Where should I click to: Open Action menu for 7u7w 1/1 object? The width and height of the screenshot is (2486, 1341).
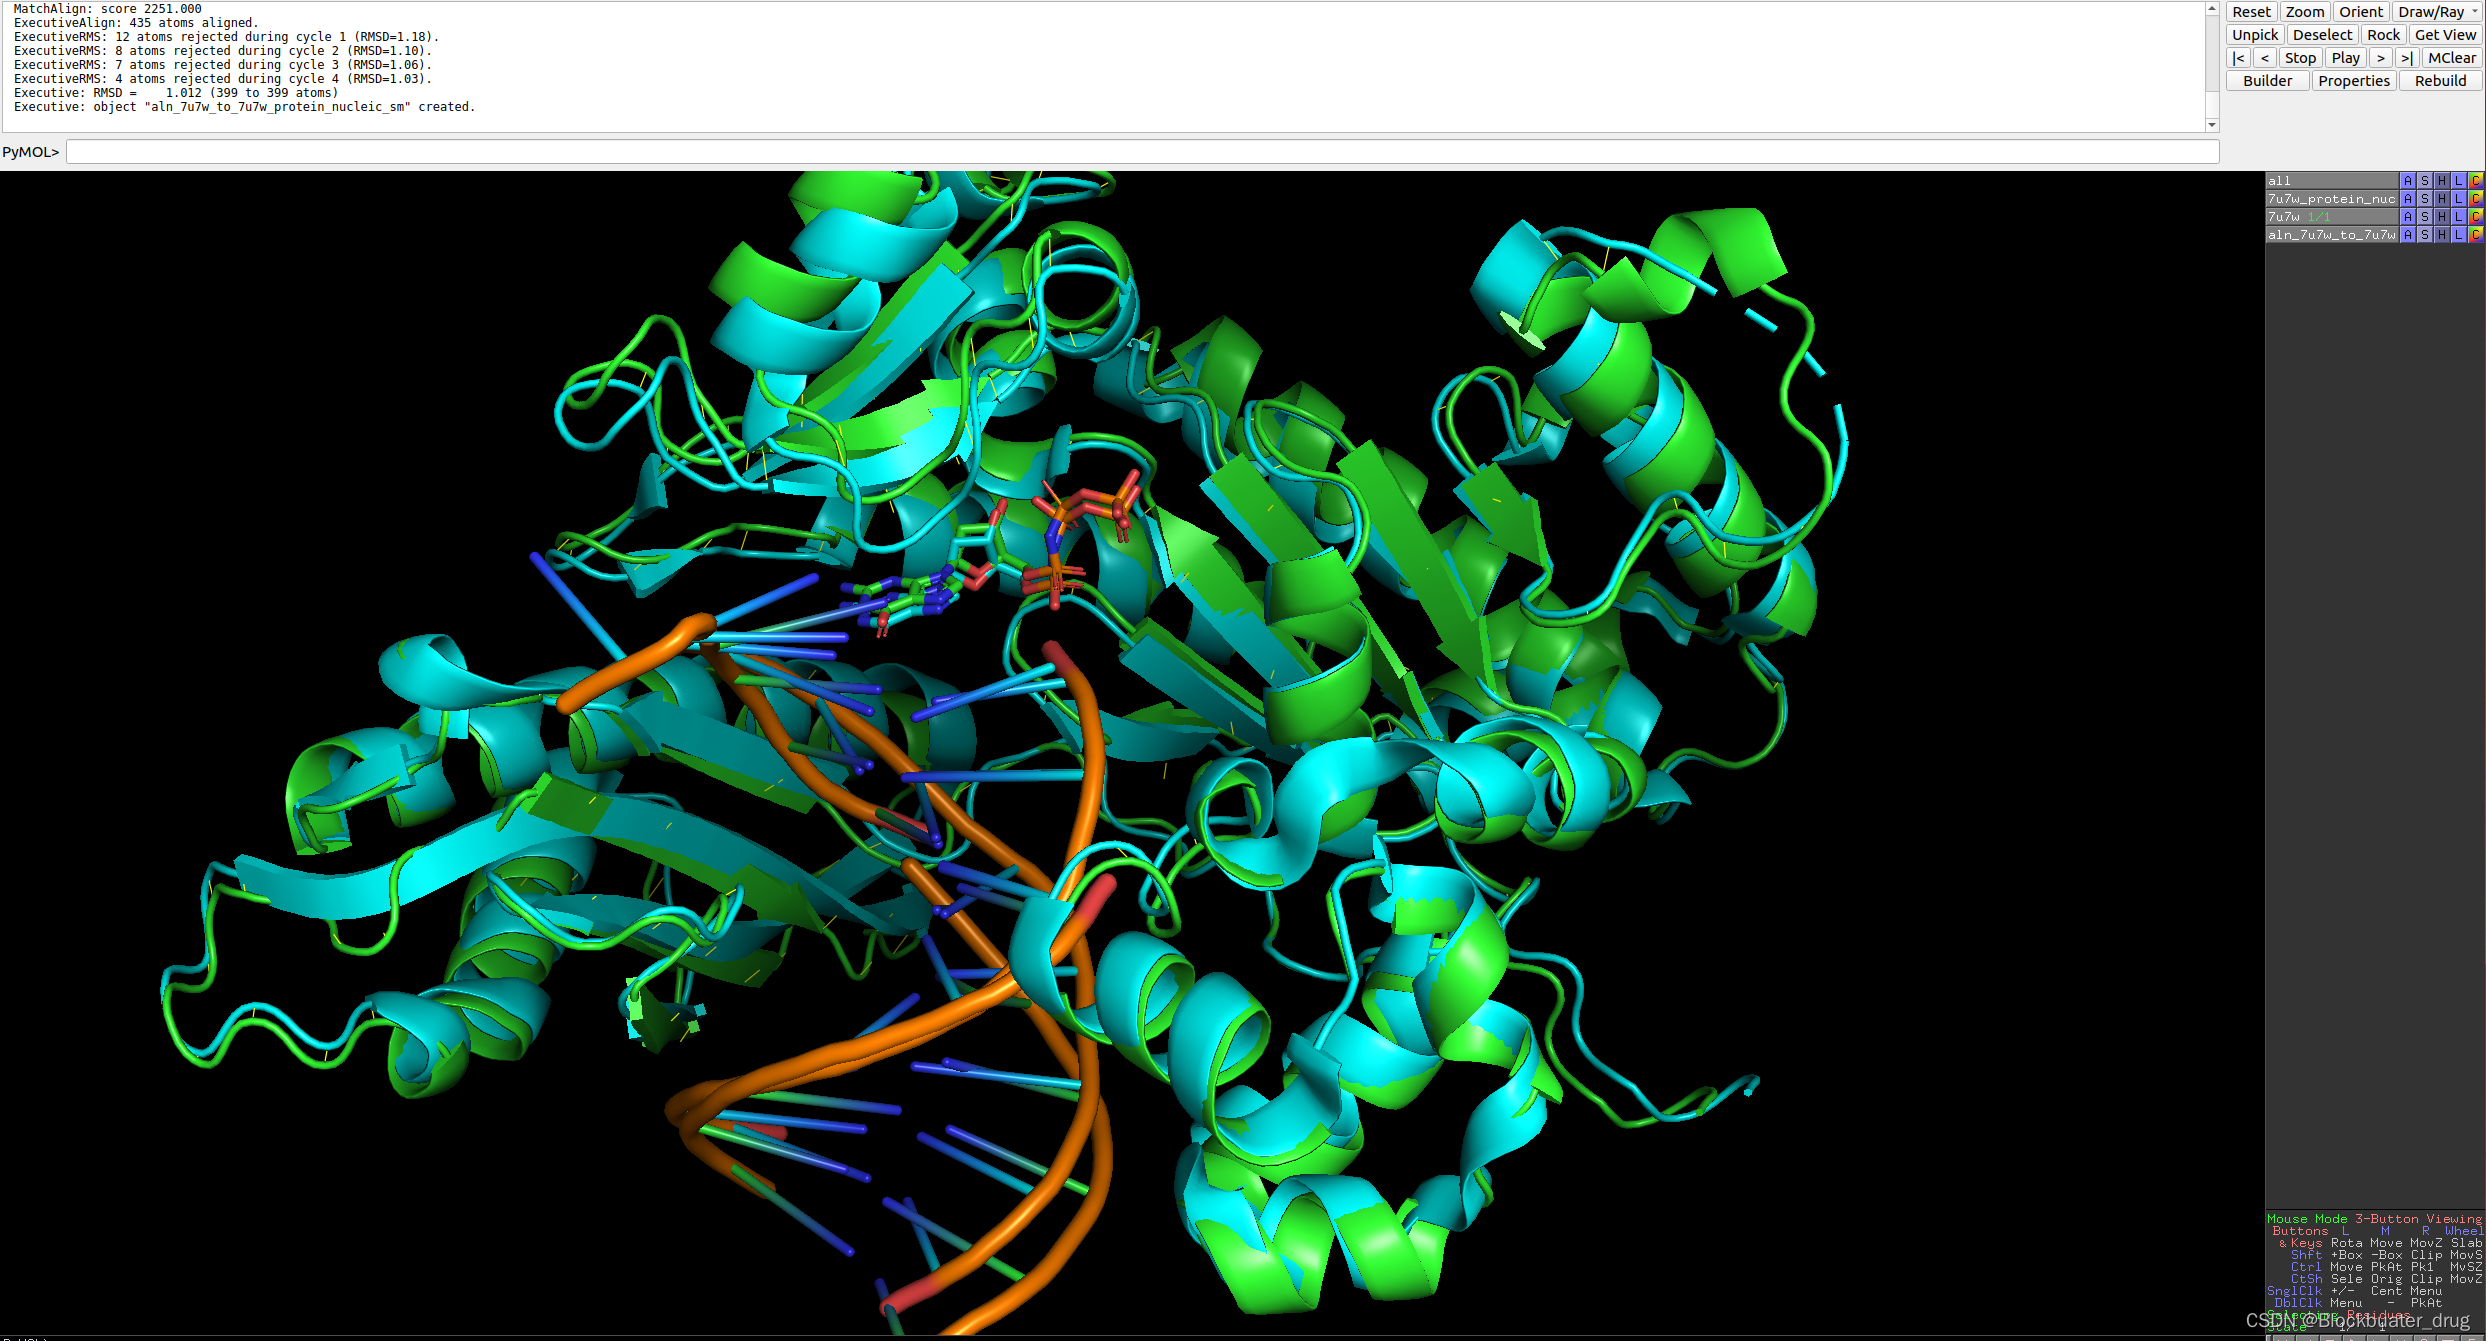pos(2408,217)
